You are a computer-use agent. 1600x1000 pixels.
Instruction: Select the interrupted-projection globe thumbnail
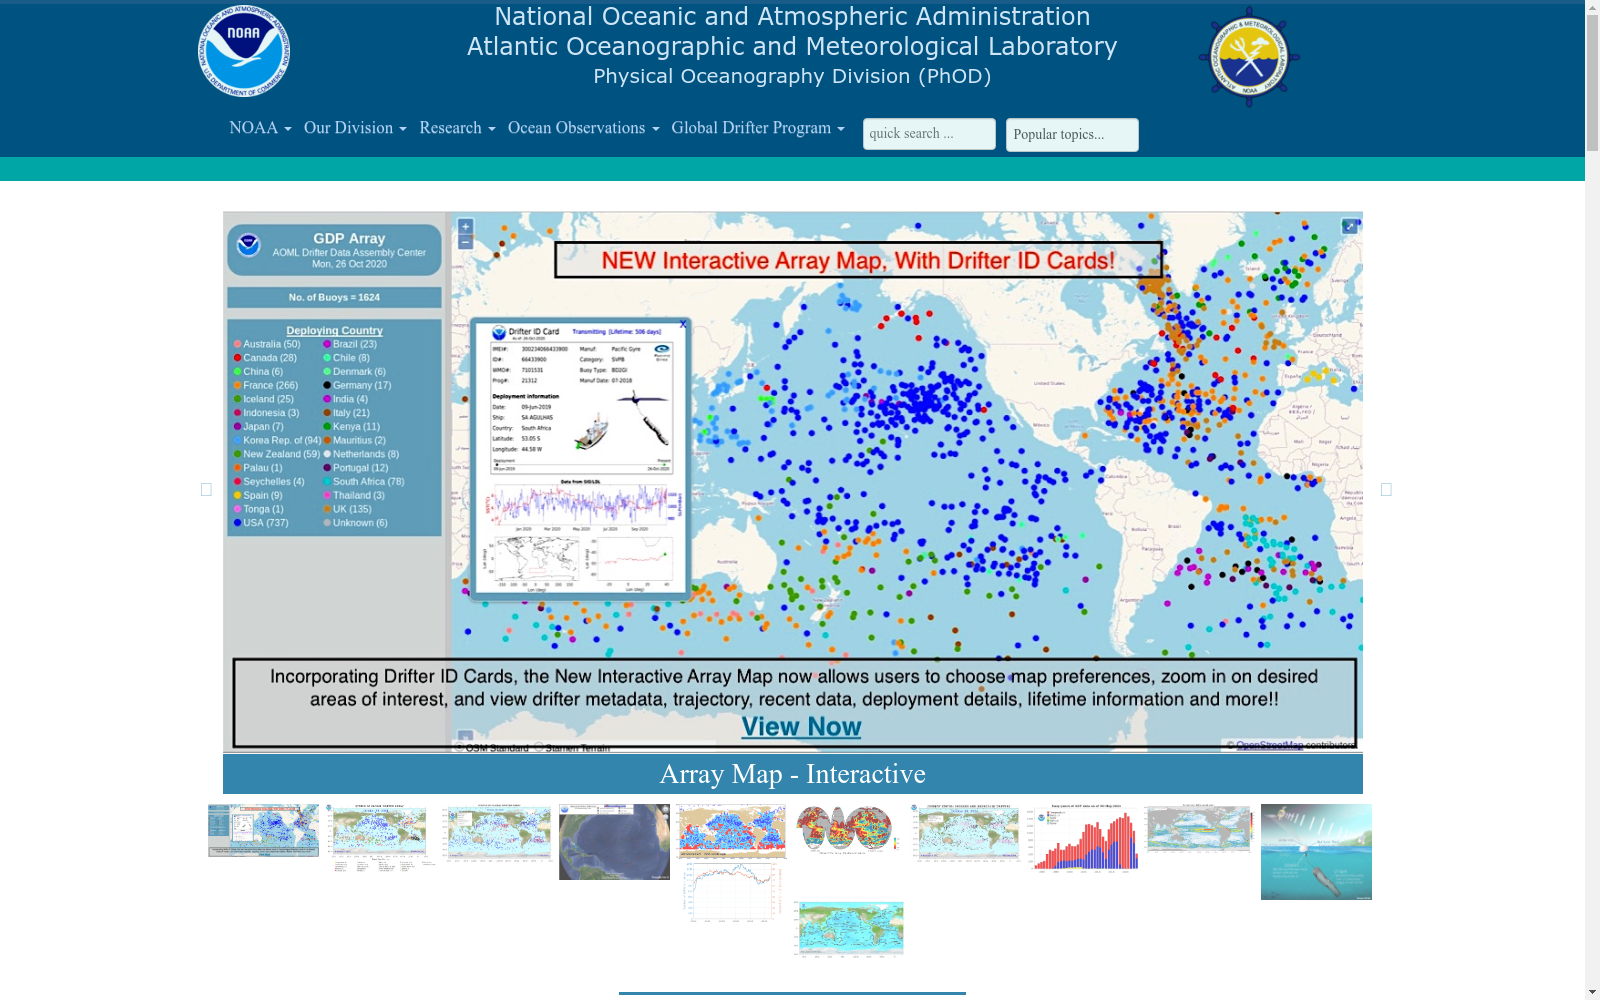point(848,830)
